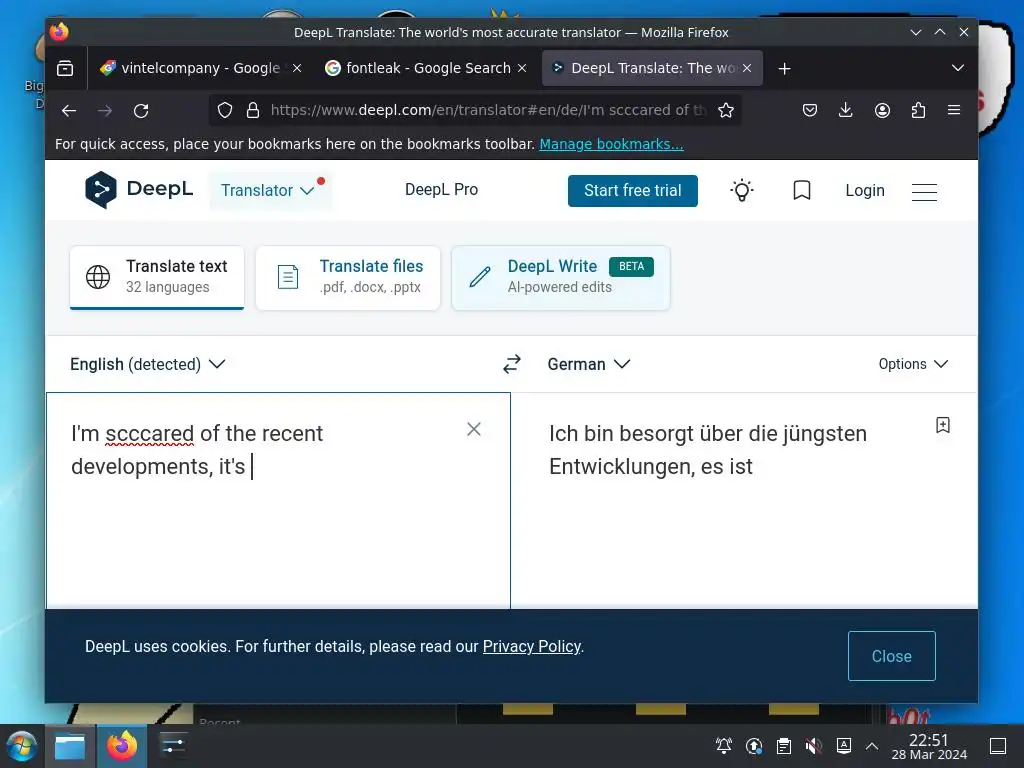
Task: Open the Privacy Policy link
Action: tap(532, 647)
